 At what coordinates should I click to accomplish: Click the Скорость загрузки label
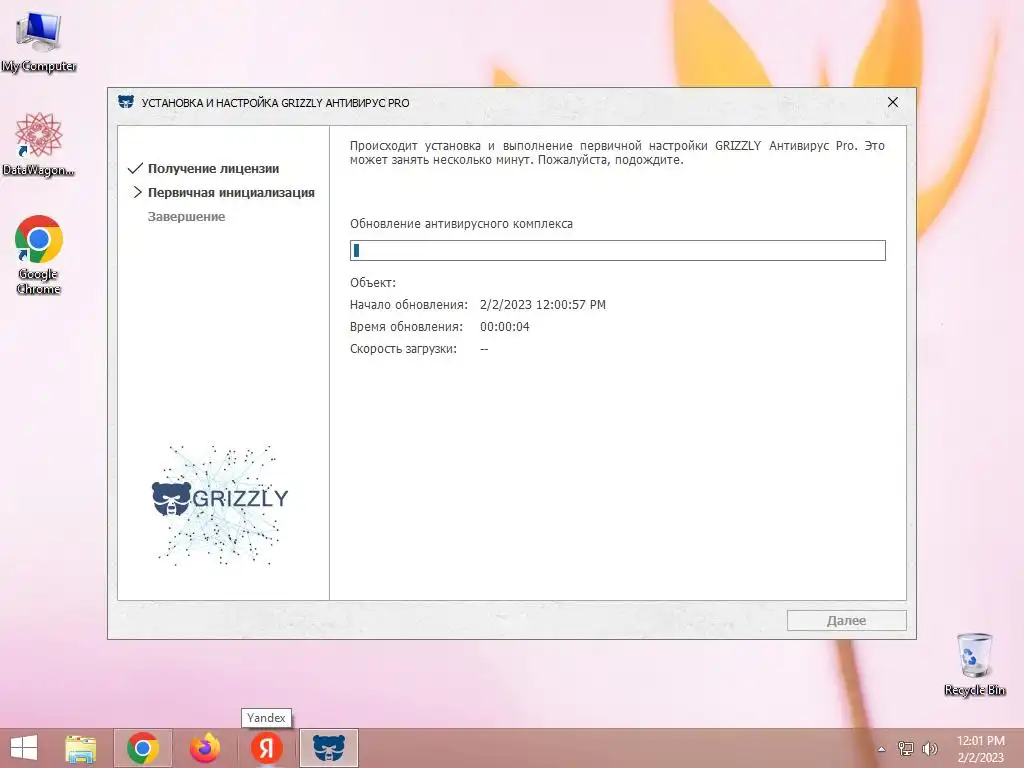(x=403, y=349)
